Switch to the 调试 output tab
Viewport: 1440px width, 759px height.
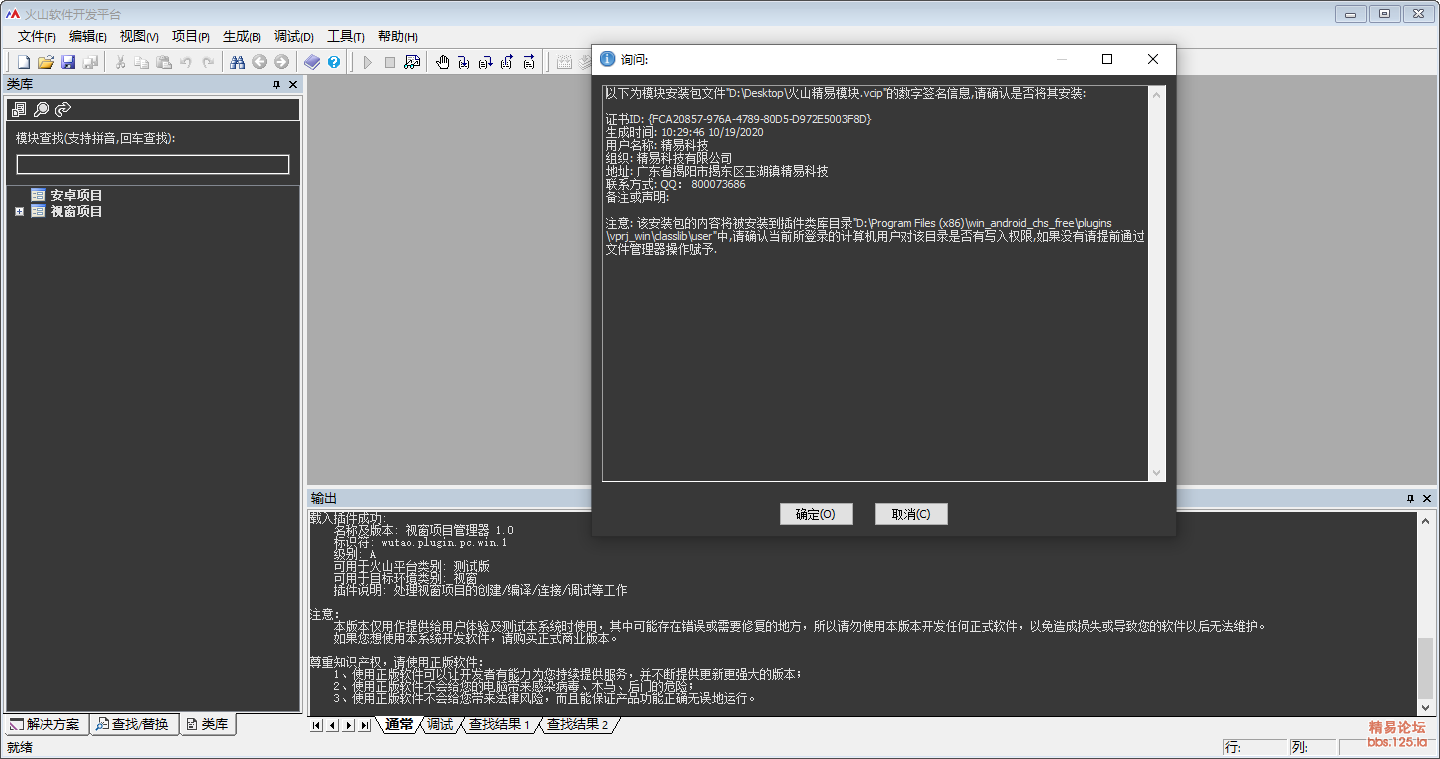point(441,724)
